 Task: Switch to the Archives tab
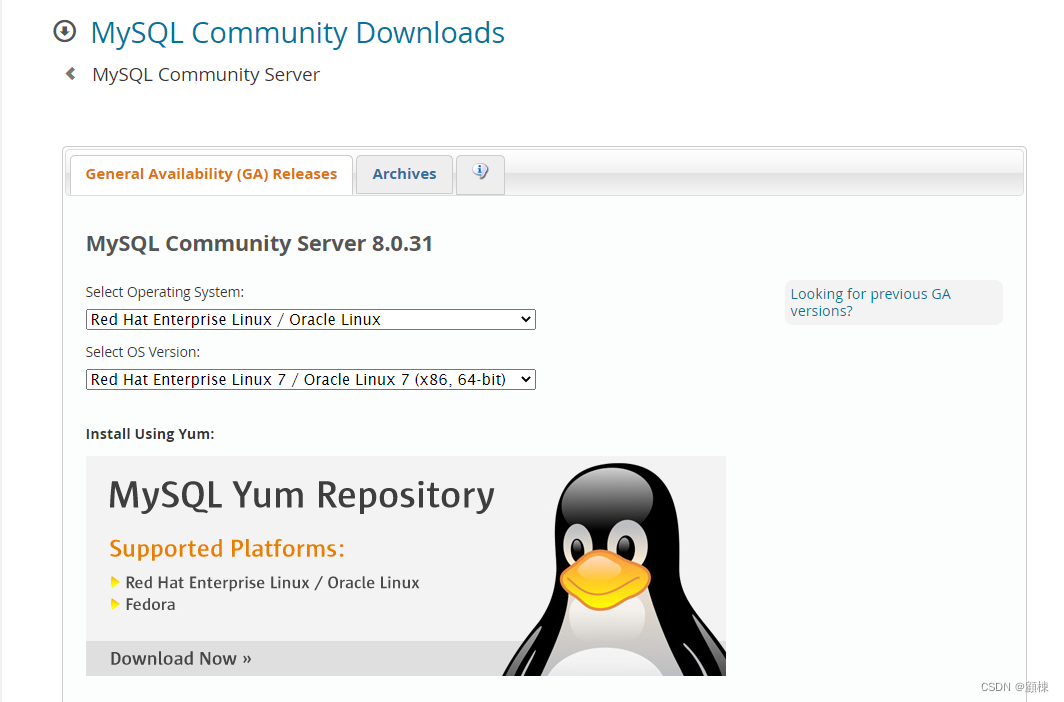[404, 174]
